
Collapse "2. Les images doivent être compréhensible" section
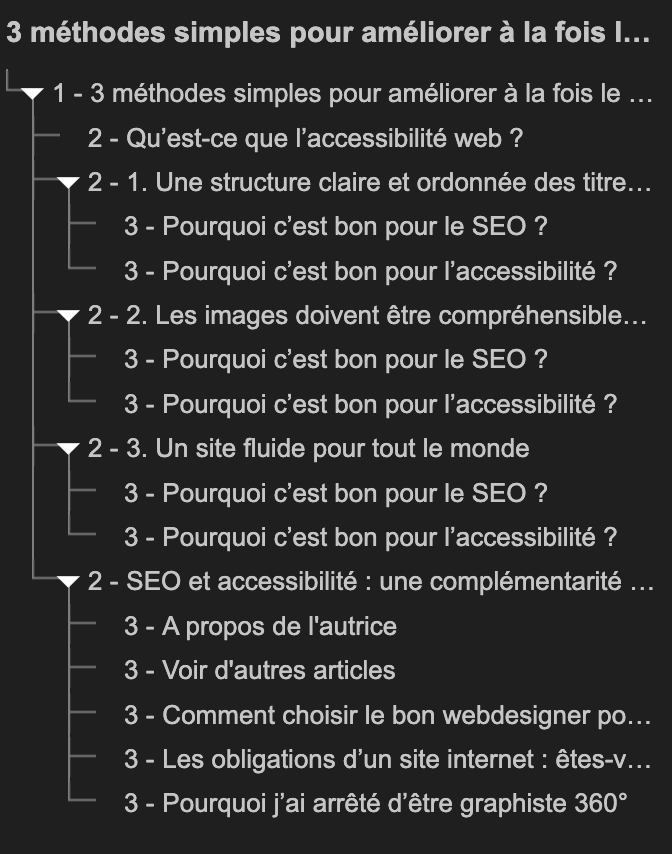(69, 315)
